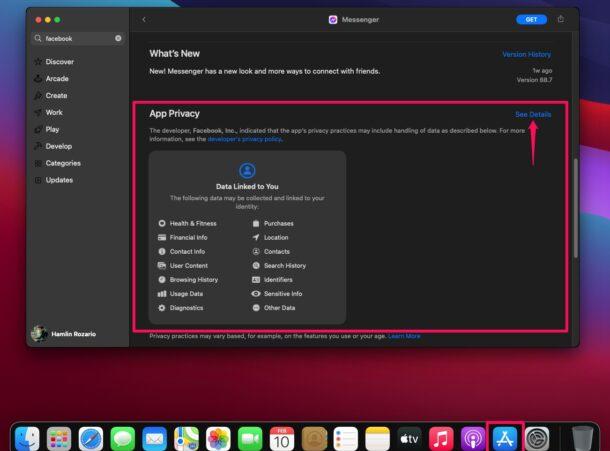
Task: Click the GET button for Messenger
Action: (531, 19)
